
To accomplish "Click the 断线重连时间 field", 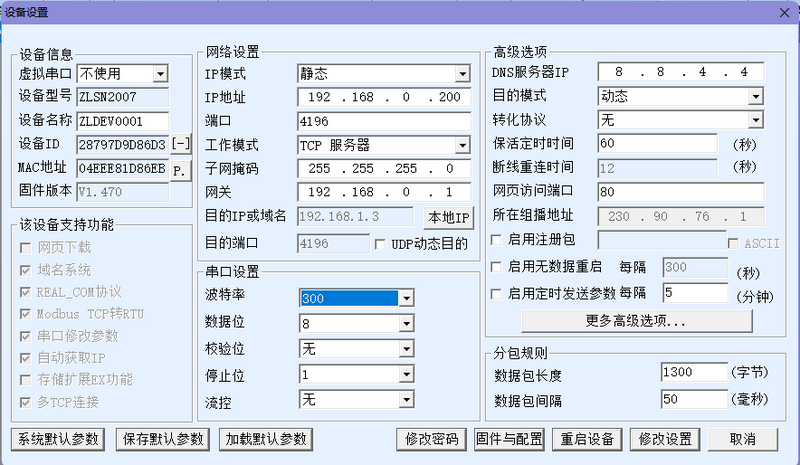I will pos(658,168).
